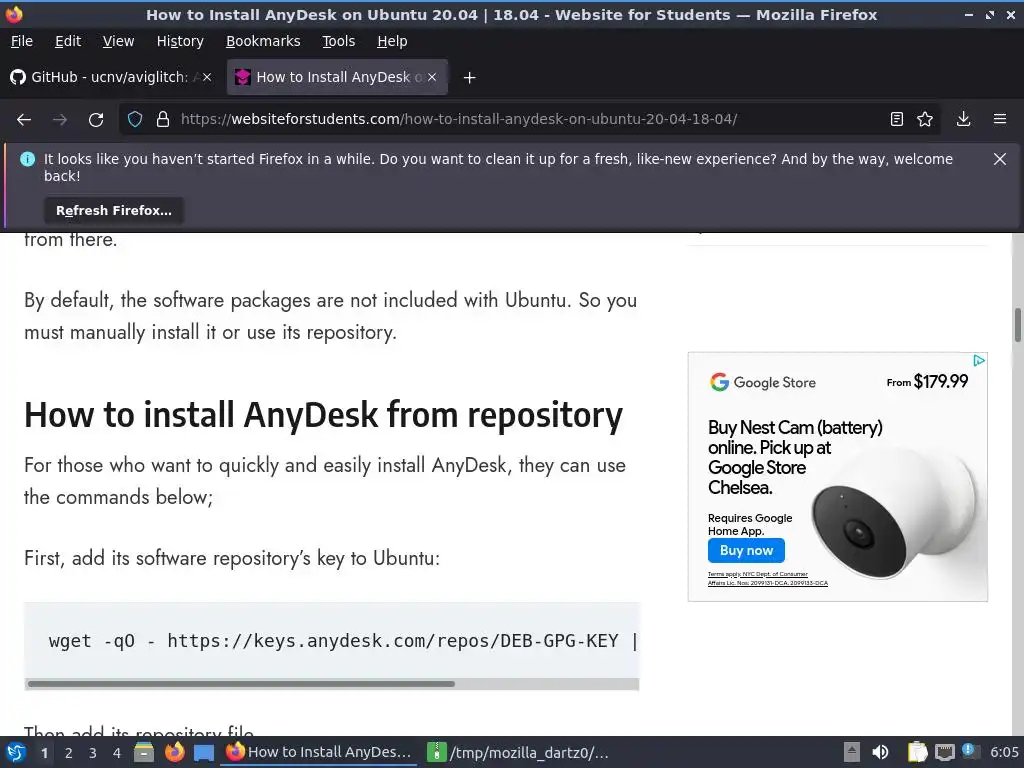The image size is (1024, 768).
Task: Click the 'From $179.99' price in ad
Action: (927, 381)
